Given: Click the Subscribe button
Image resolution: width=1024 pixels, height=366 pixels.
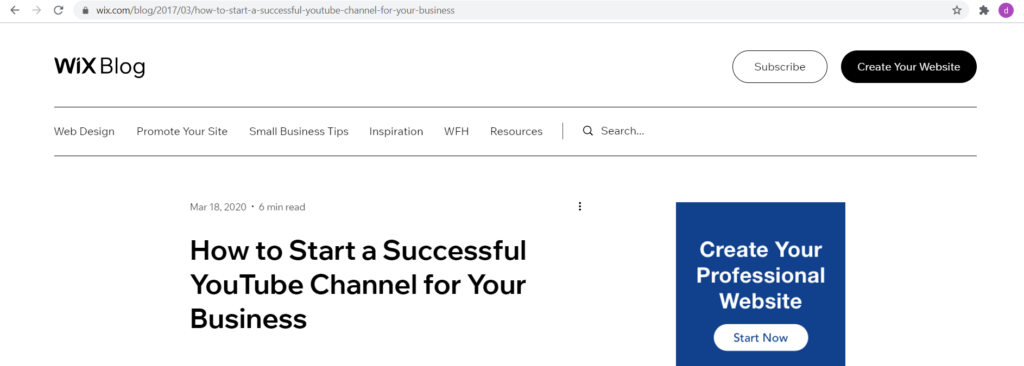Looking at the screenshot, I should tap(780, 67).
